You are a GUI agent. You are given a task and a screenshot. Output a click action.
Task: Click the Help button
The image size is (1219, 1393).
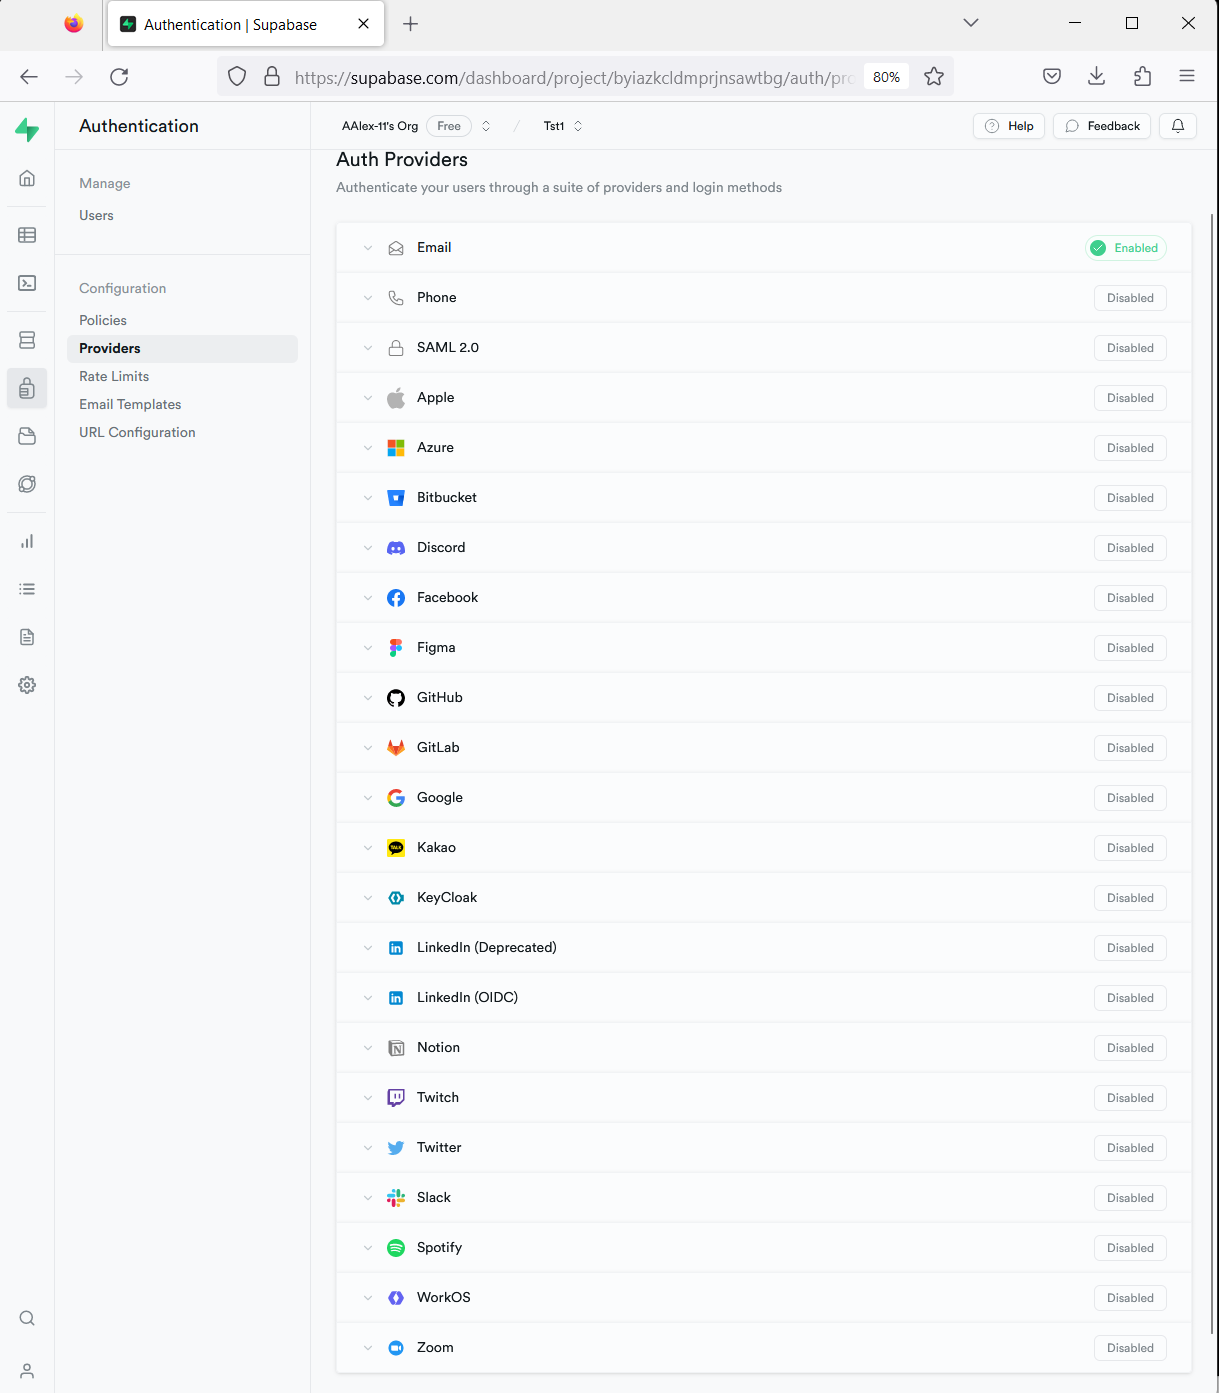click(1009, 126)
